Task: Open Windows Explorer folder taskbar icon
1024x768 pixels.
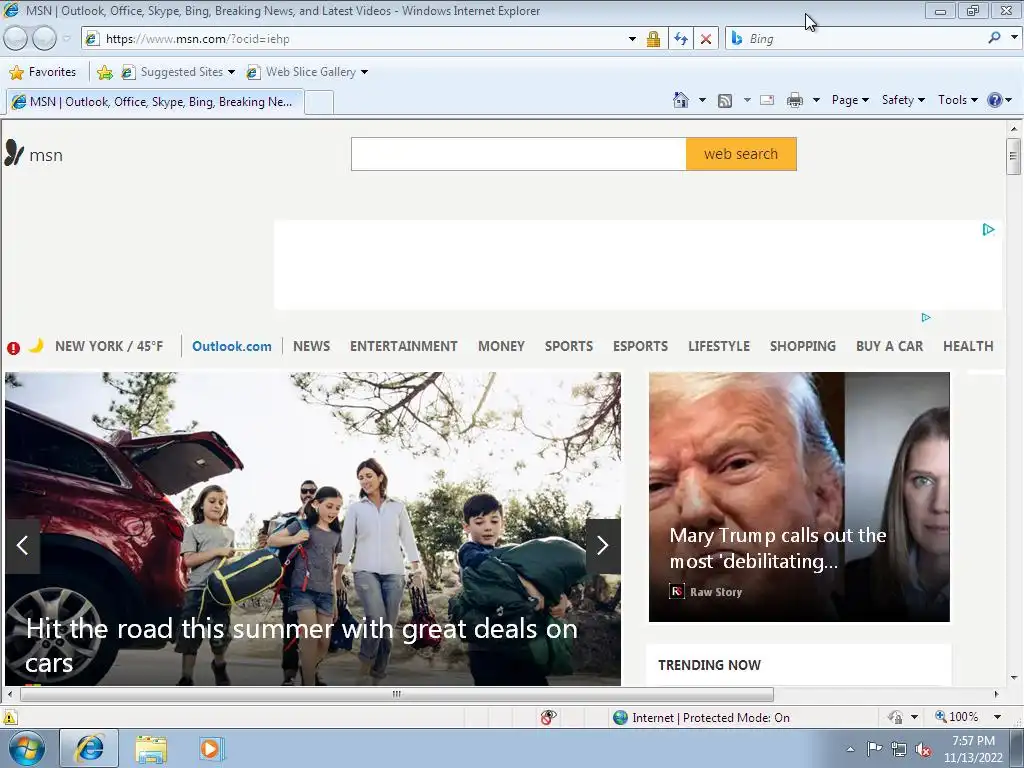Action: 151,749
